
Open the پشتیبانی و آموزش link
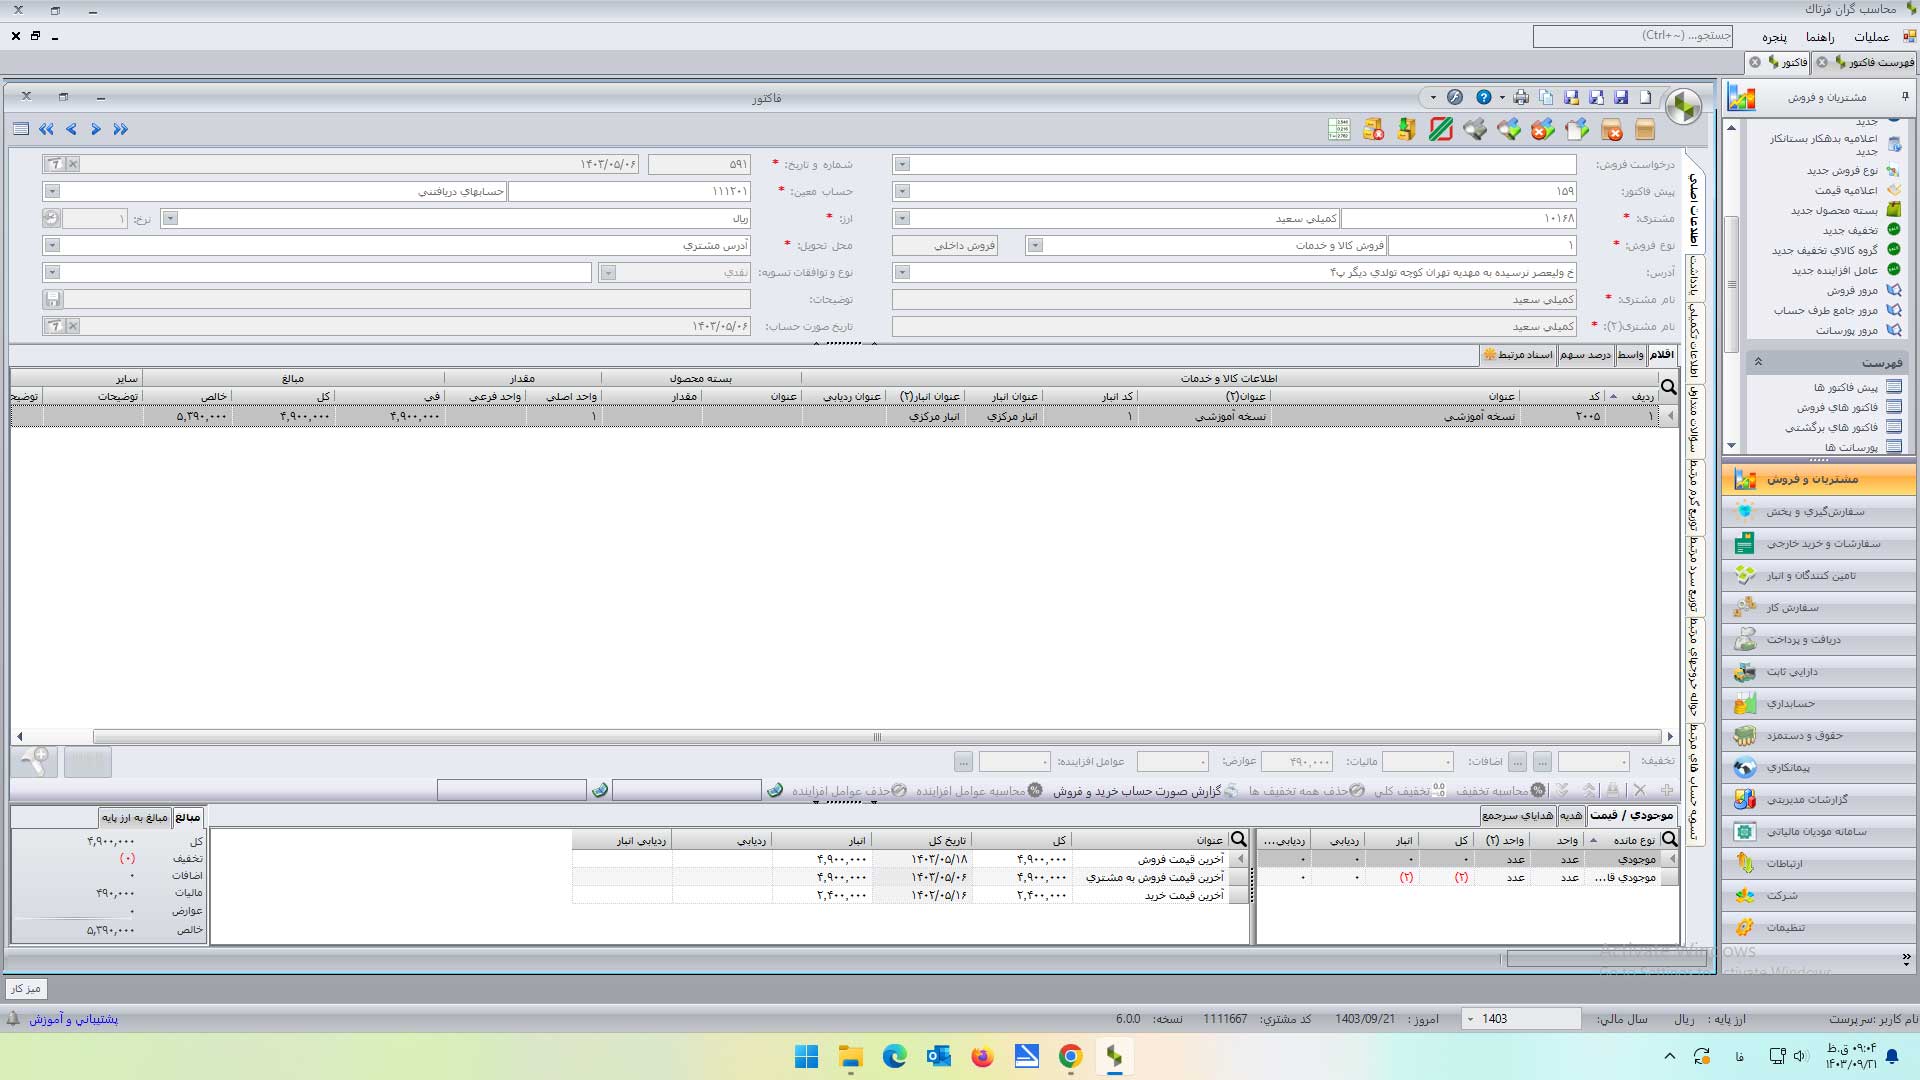coord(73,1019)
